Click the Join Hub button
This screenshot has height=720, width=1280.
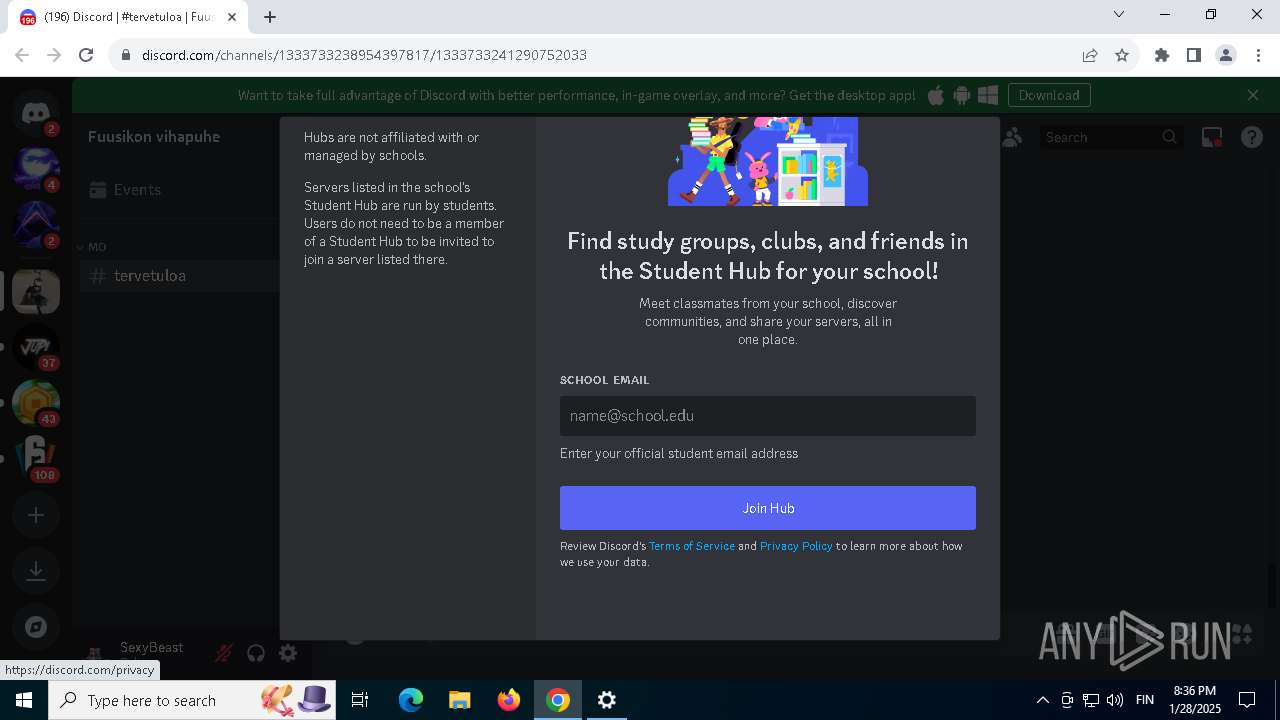click(768, 508)
